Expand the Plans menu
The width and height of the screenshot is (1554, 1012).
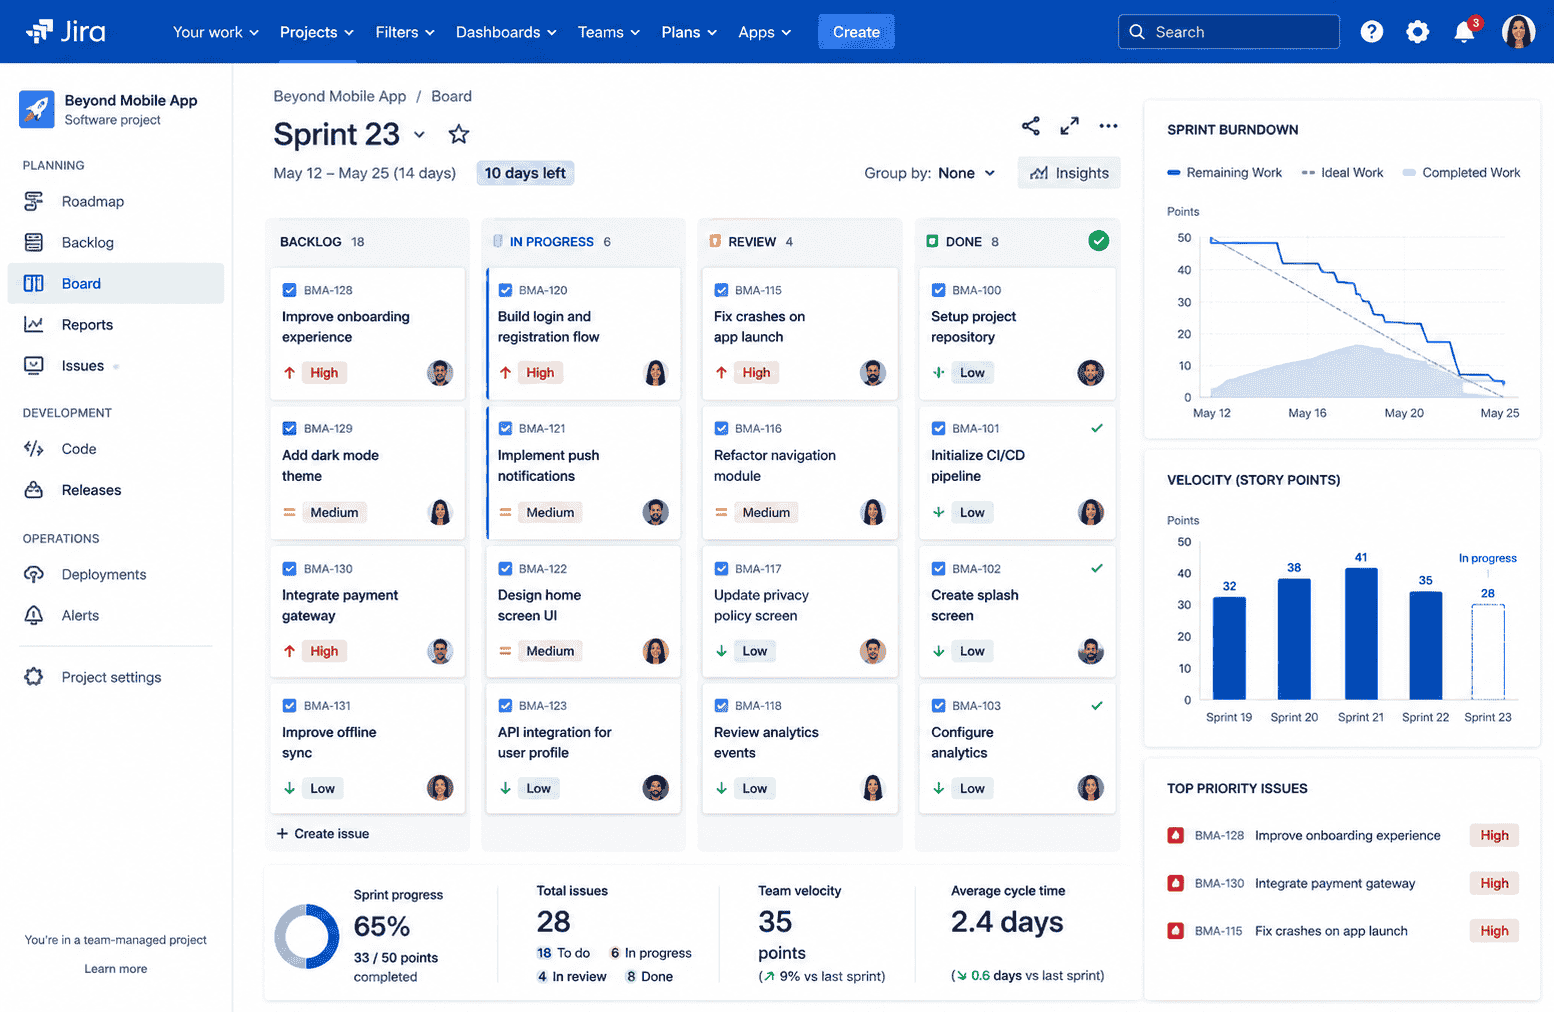[689, 32]
